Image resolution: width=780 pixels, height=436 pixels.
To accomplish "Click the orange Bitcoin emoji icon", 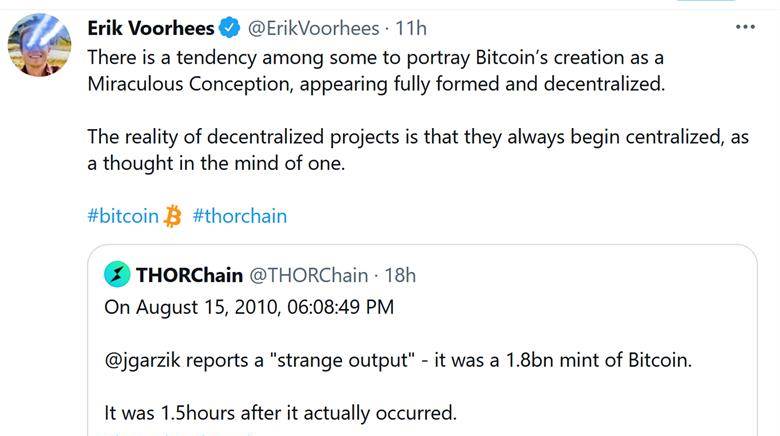I will tap(173, 216).
